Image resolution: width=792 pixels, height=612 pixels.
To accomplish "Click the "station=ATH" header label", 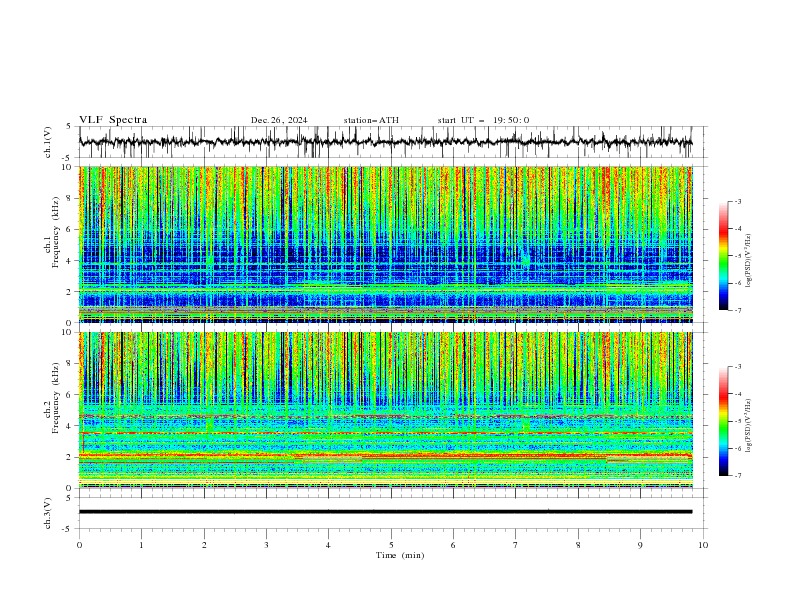I will (x=371, y=120).
